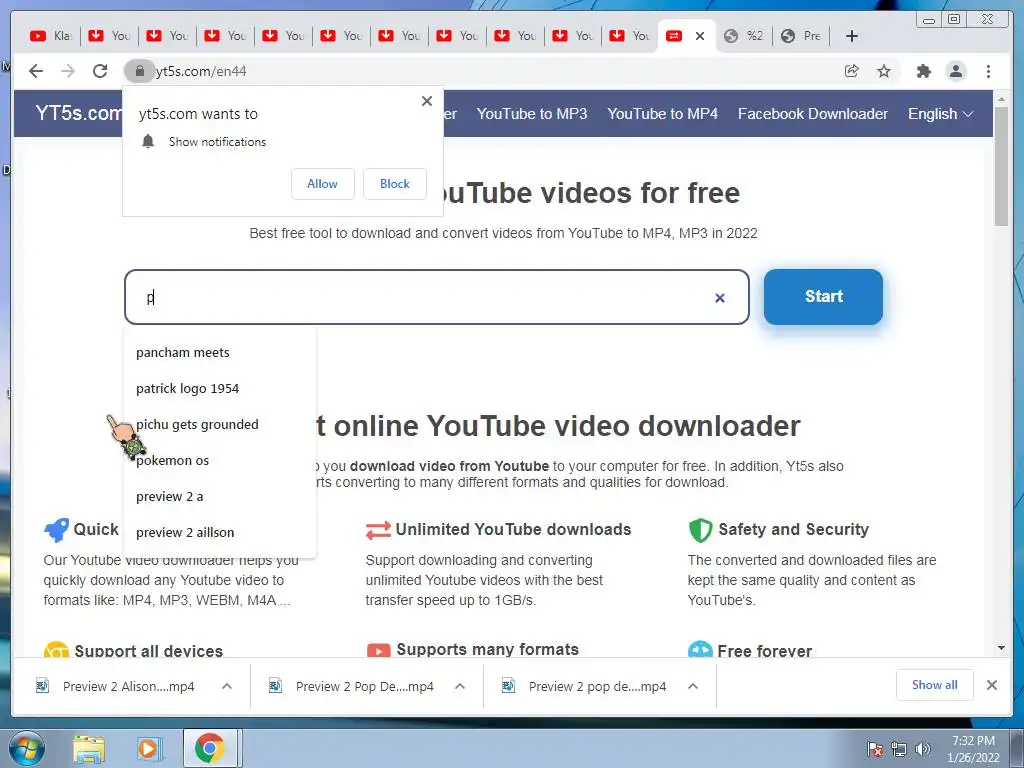Open the volume speaker tray icon

[x=923, y=749]
